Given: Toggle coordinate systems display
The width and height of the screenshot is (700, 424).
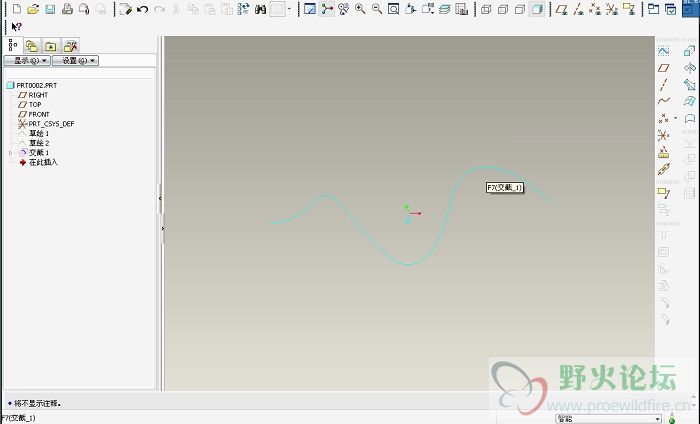Looking at the screenshot, I should [x=612, y=9].
